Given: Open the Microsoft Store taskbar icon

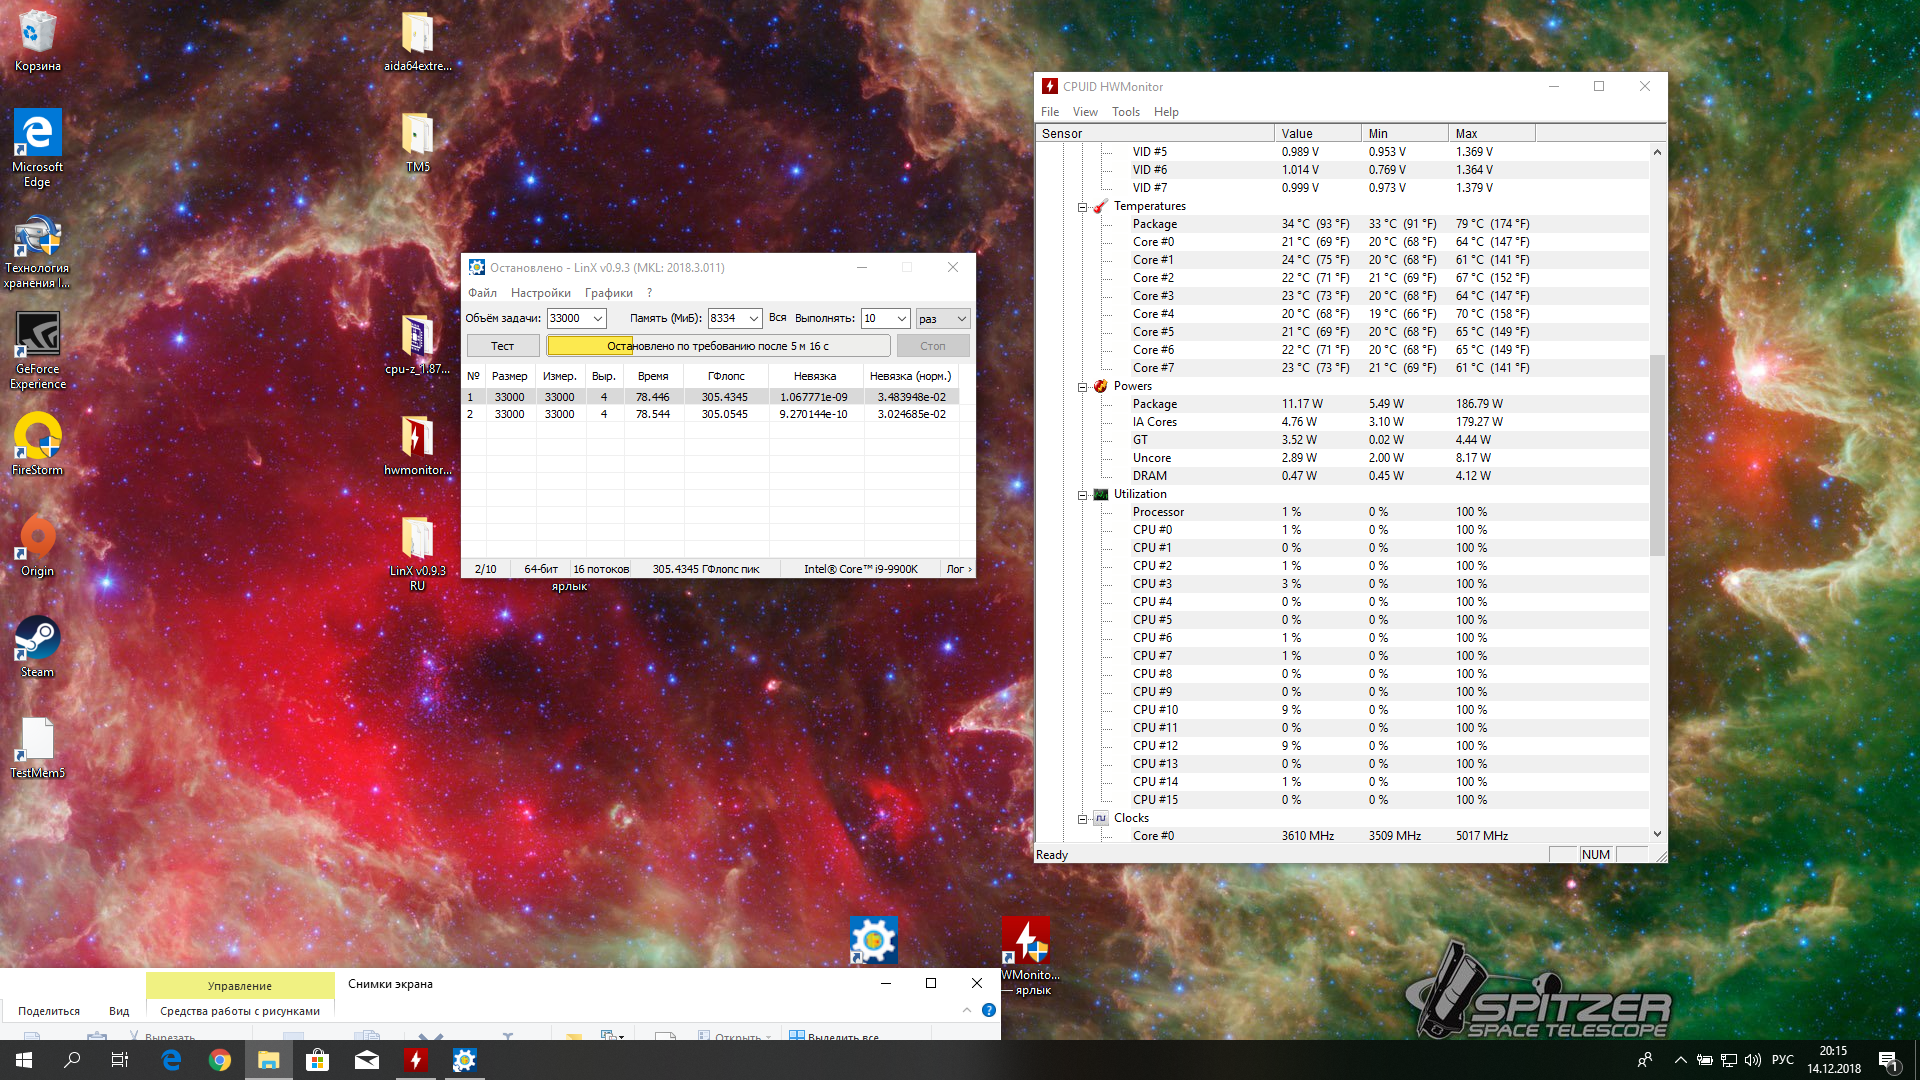Looking at the screenshot, I should coord(318,1060).
